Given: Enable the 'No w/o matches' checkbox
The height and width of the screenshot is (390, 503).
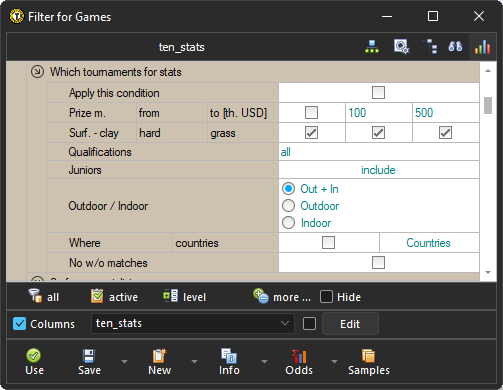Looking at the screenshot, I should pyautogui.click(x=378, y=262).
